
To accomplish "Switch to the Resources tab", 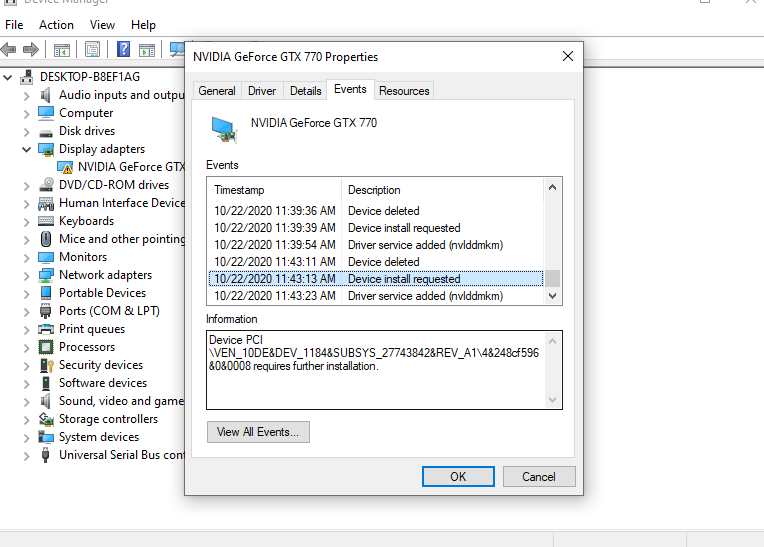I will click(404, 91).
